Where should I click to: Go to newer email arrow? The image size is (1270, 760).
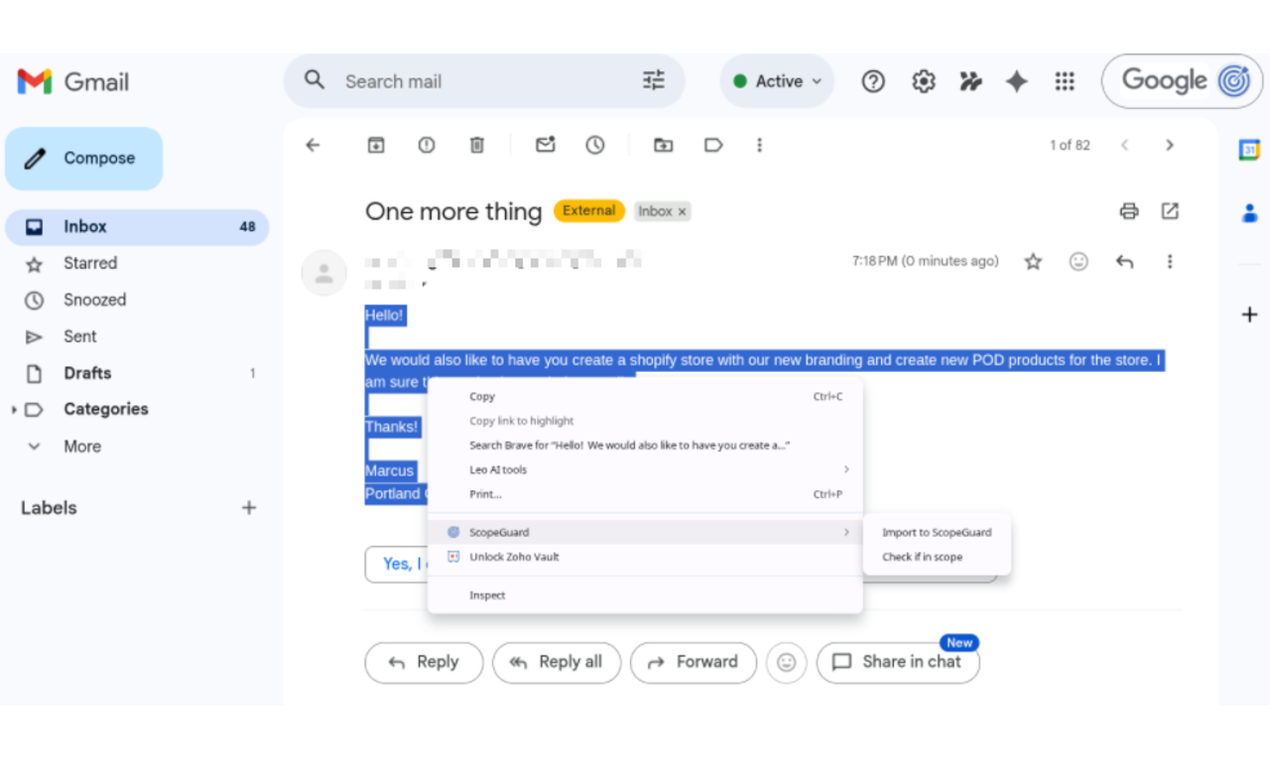(1125, 145)
